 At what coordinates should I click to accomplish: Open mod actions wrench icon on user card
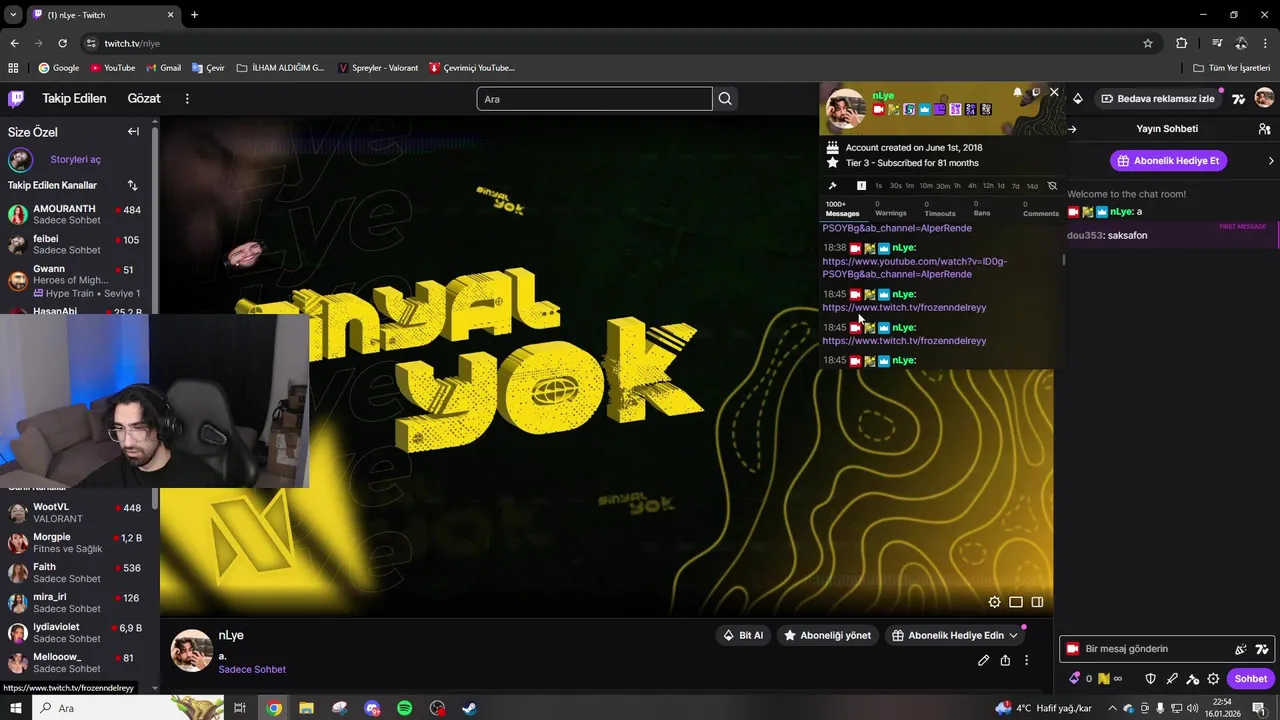832,186
